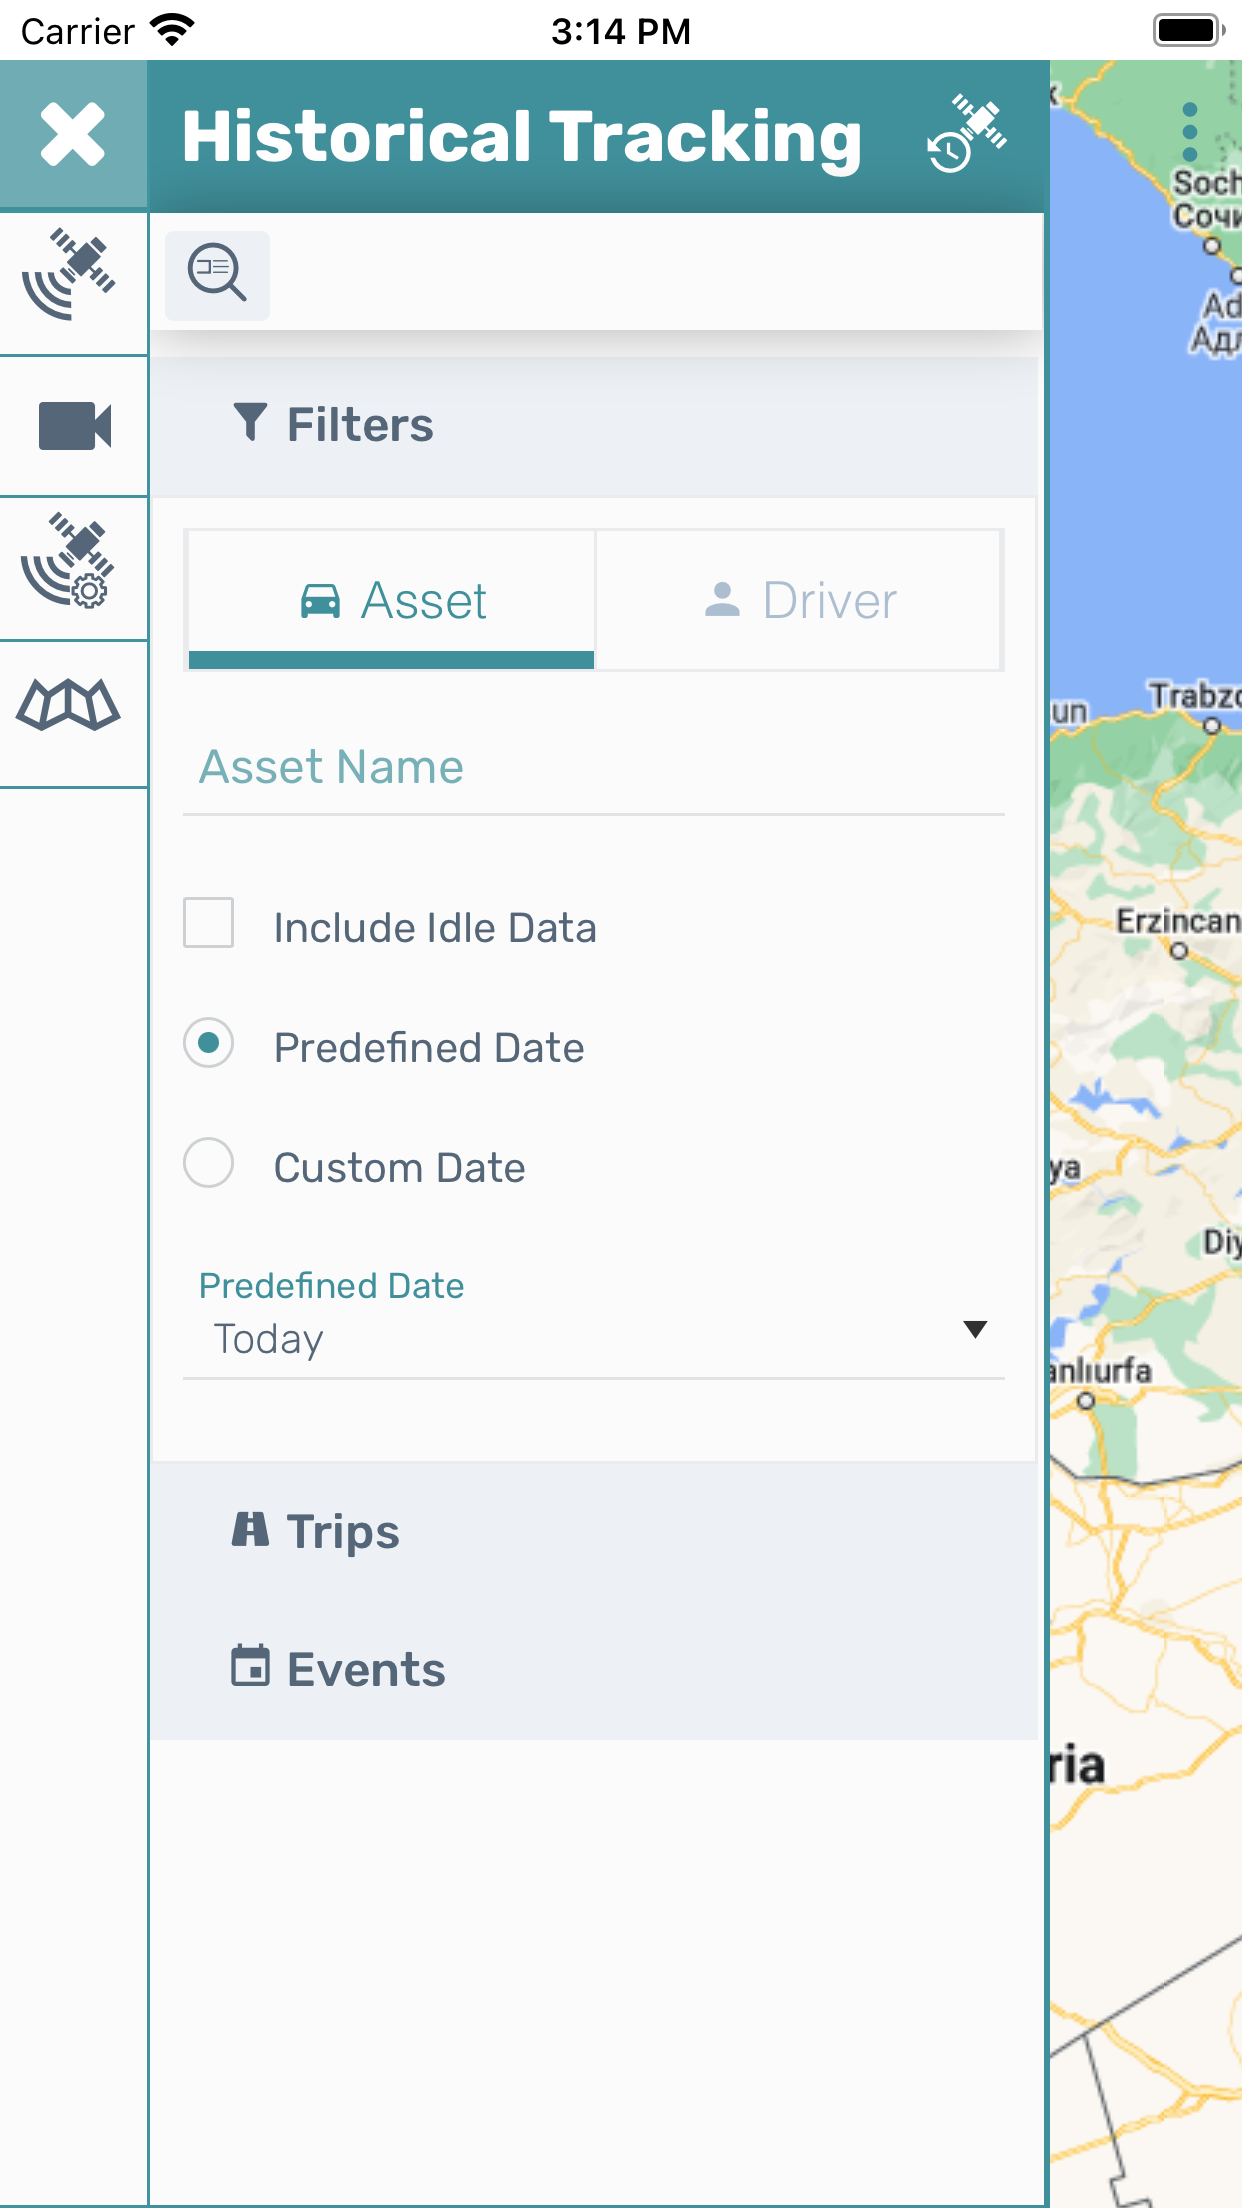Open the video camera section in sidebar
Image resolution: width=1242 pixels, height=2208 pixels.
pyautogui.click(x=74, y=426)
